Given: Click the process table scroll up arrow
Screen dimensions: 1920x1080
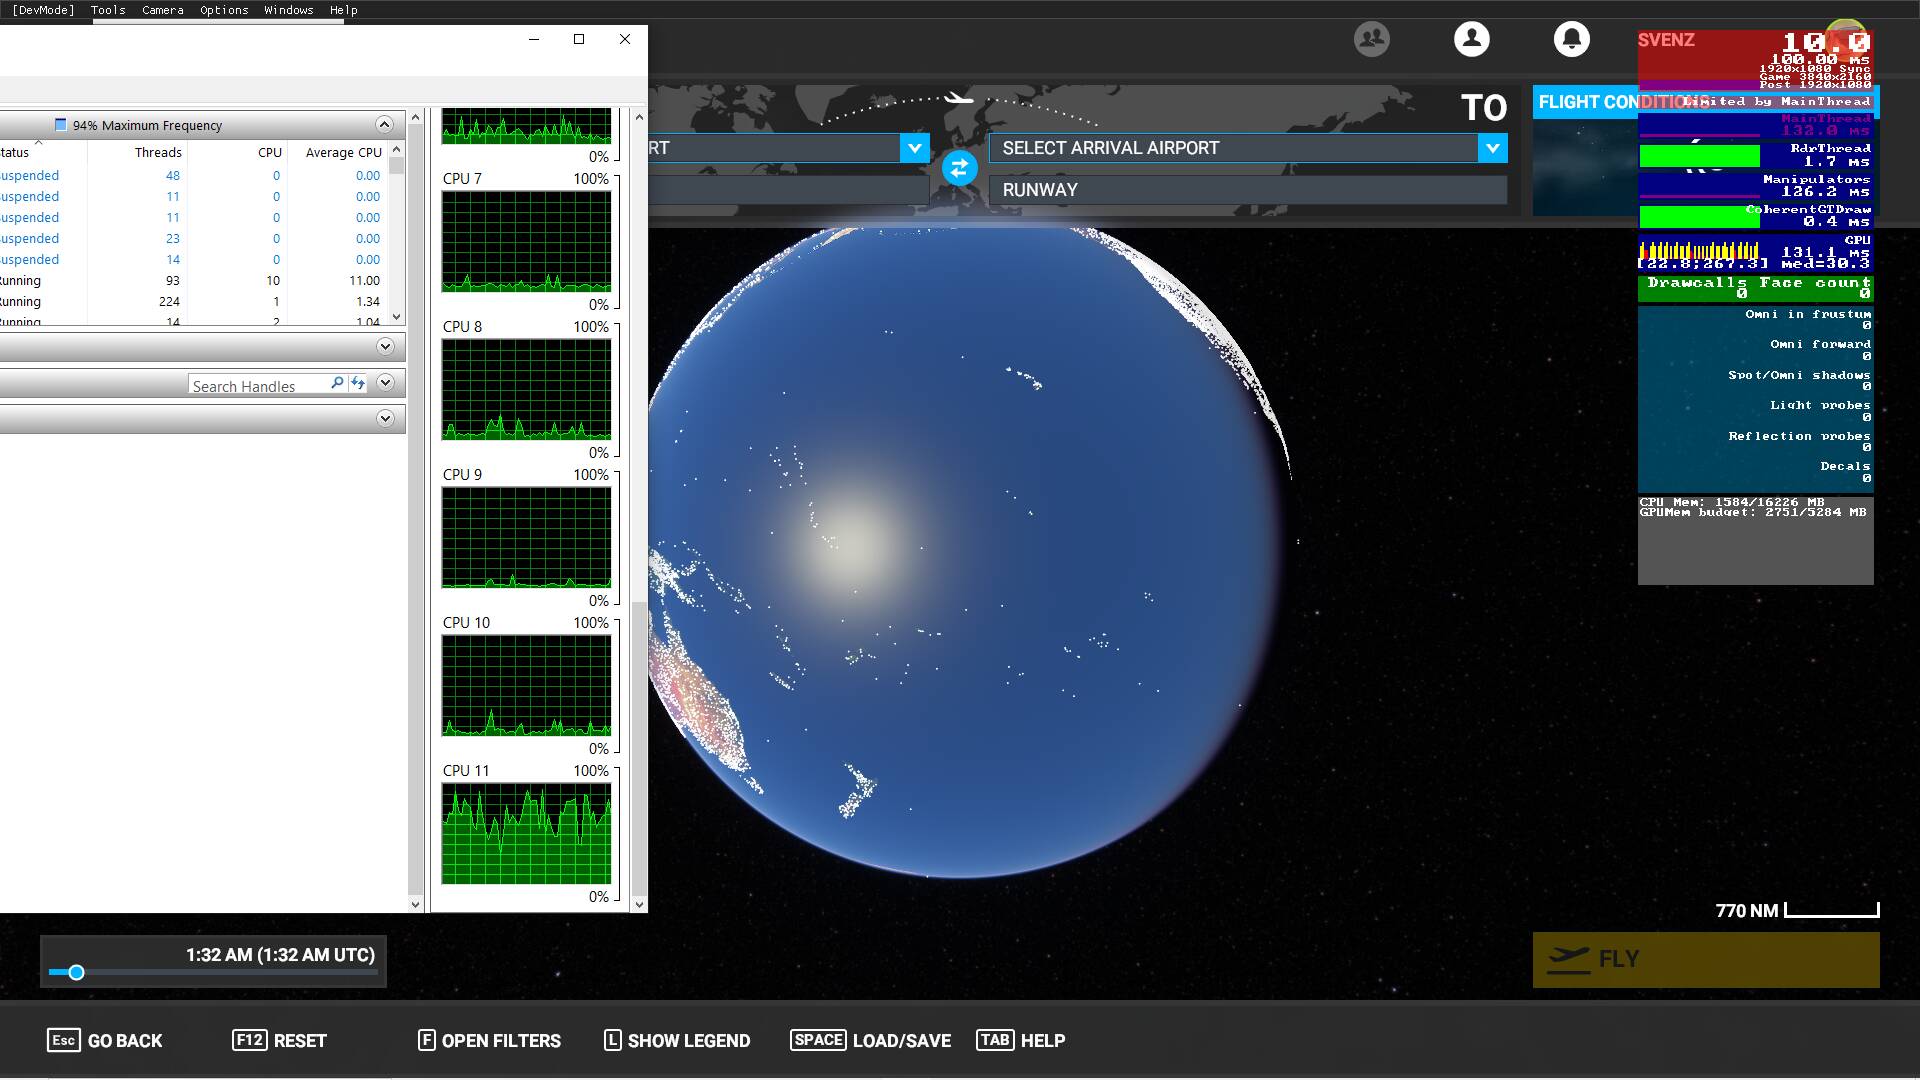Looking at the screenshot, I should (x=397, y=149).
